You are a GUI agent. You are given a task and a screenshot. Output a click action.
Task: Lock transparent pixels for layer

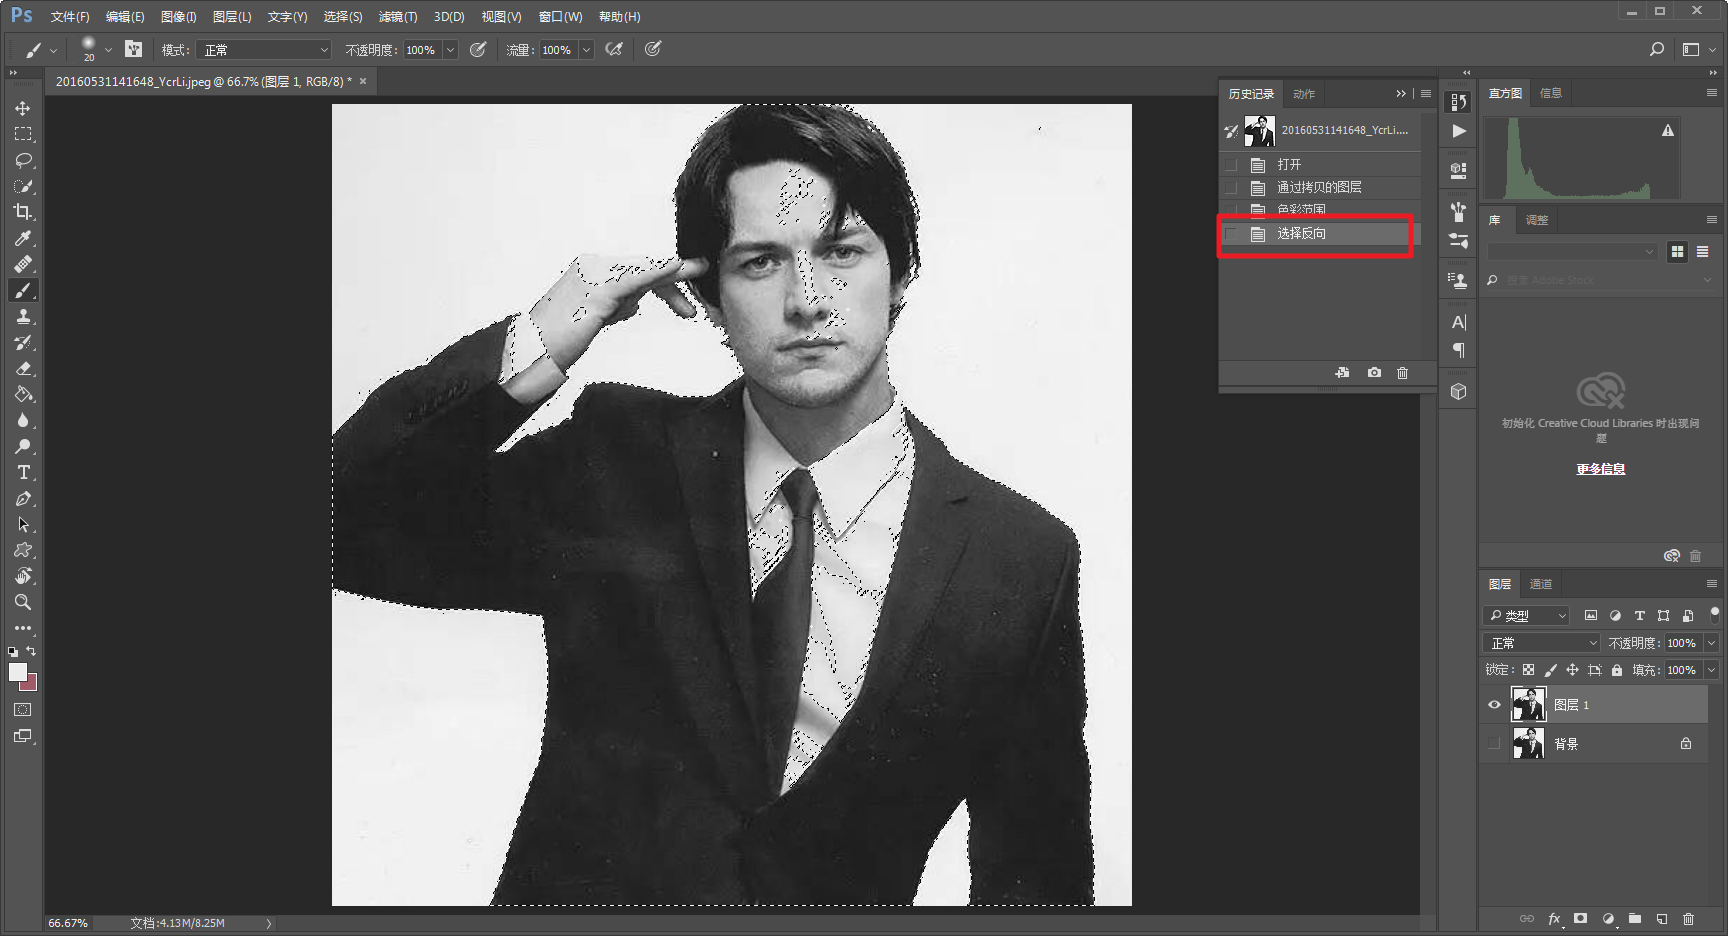1528,670
